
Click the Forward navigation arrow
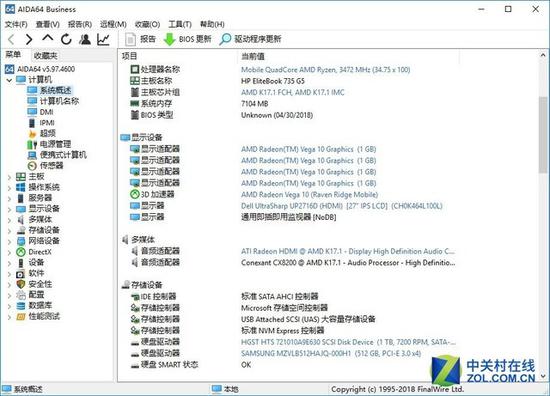pos(29,39)
